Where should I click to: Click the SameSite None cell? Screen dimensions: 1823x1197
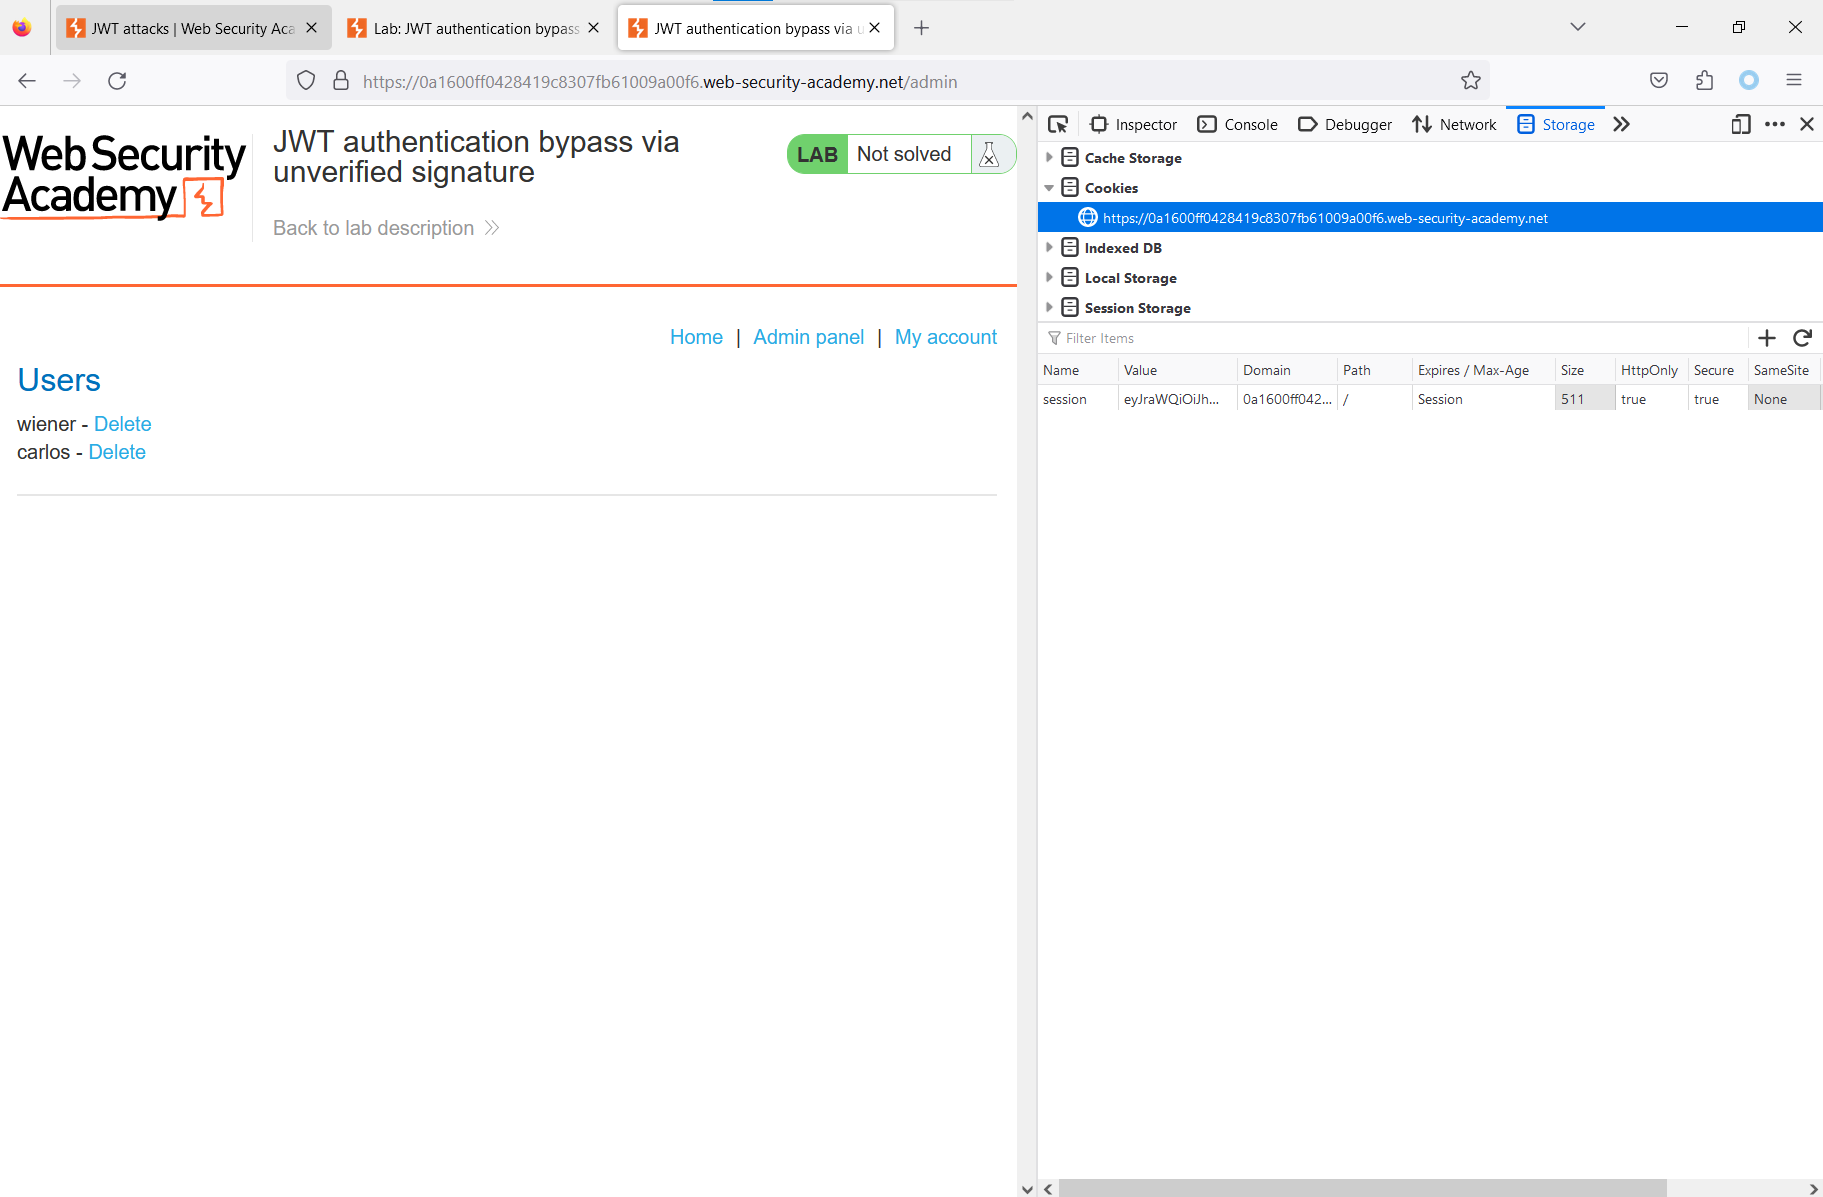point(1784,399)
